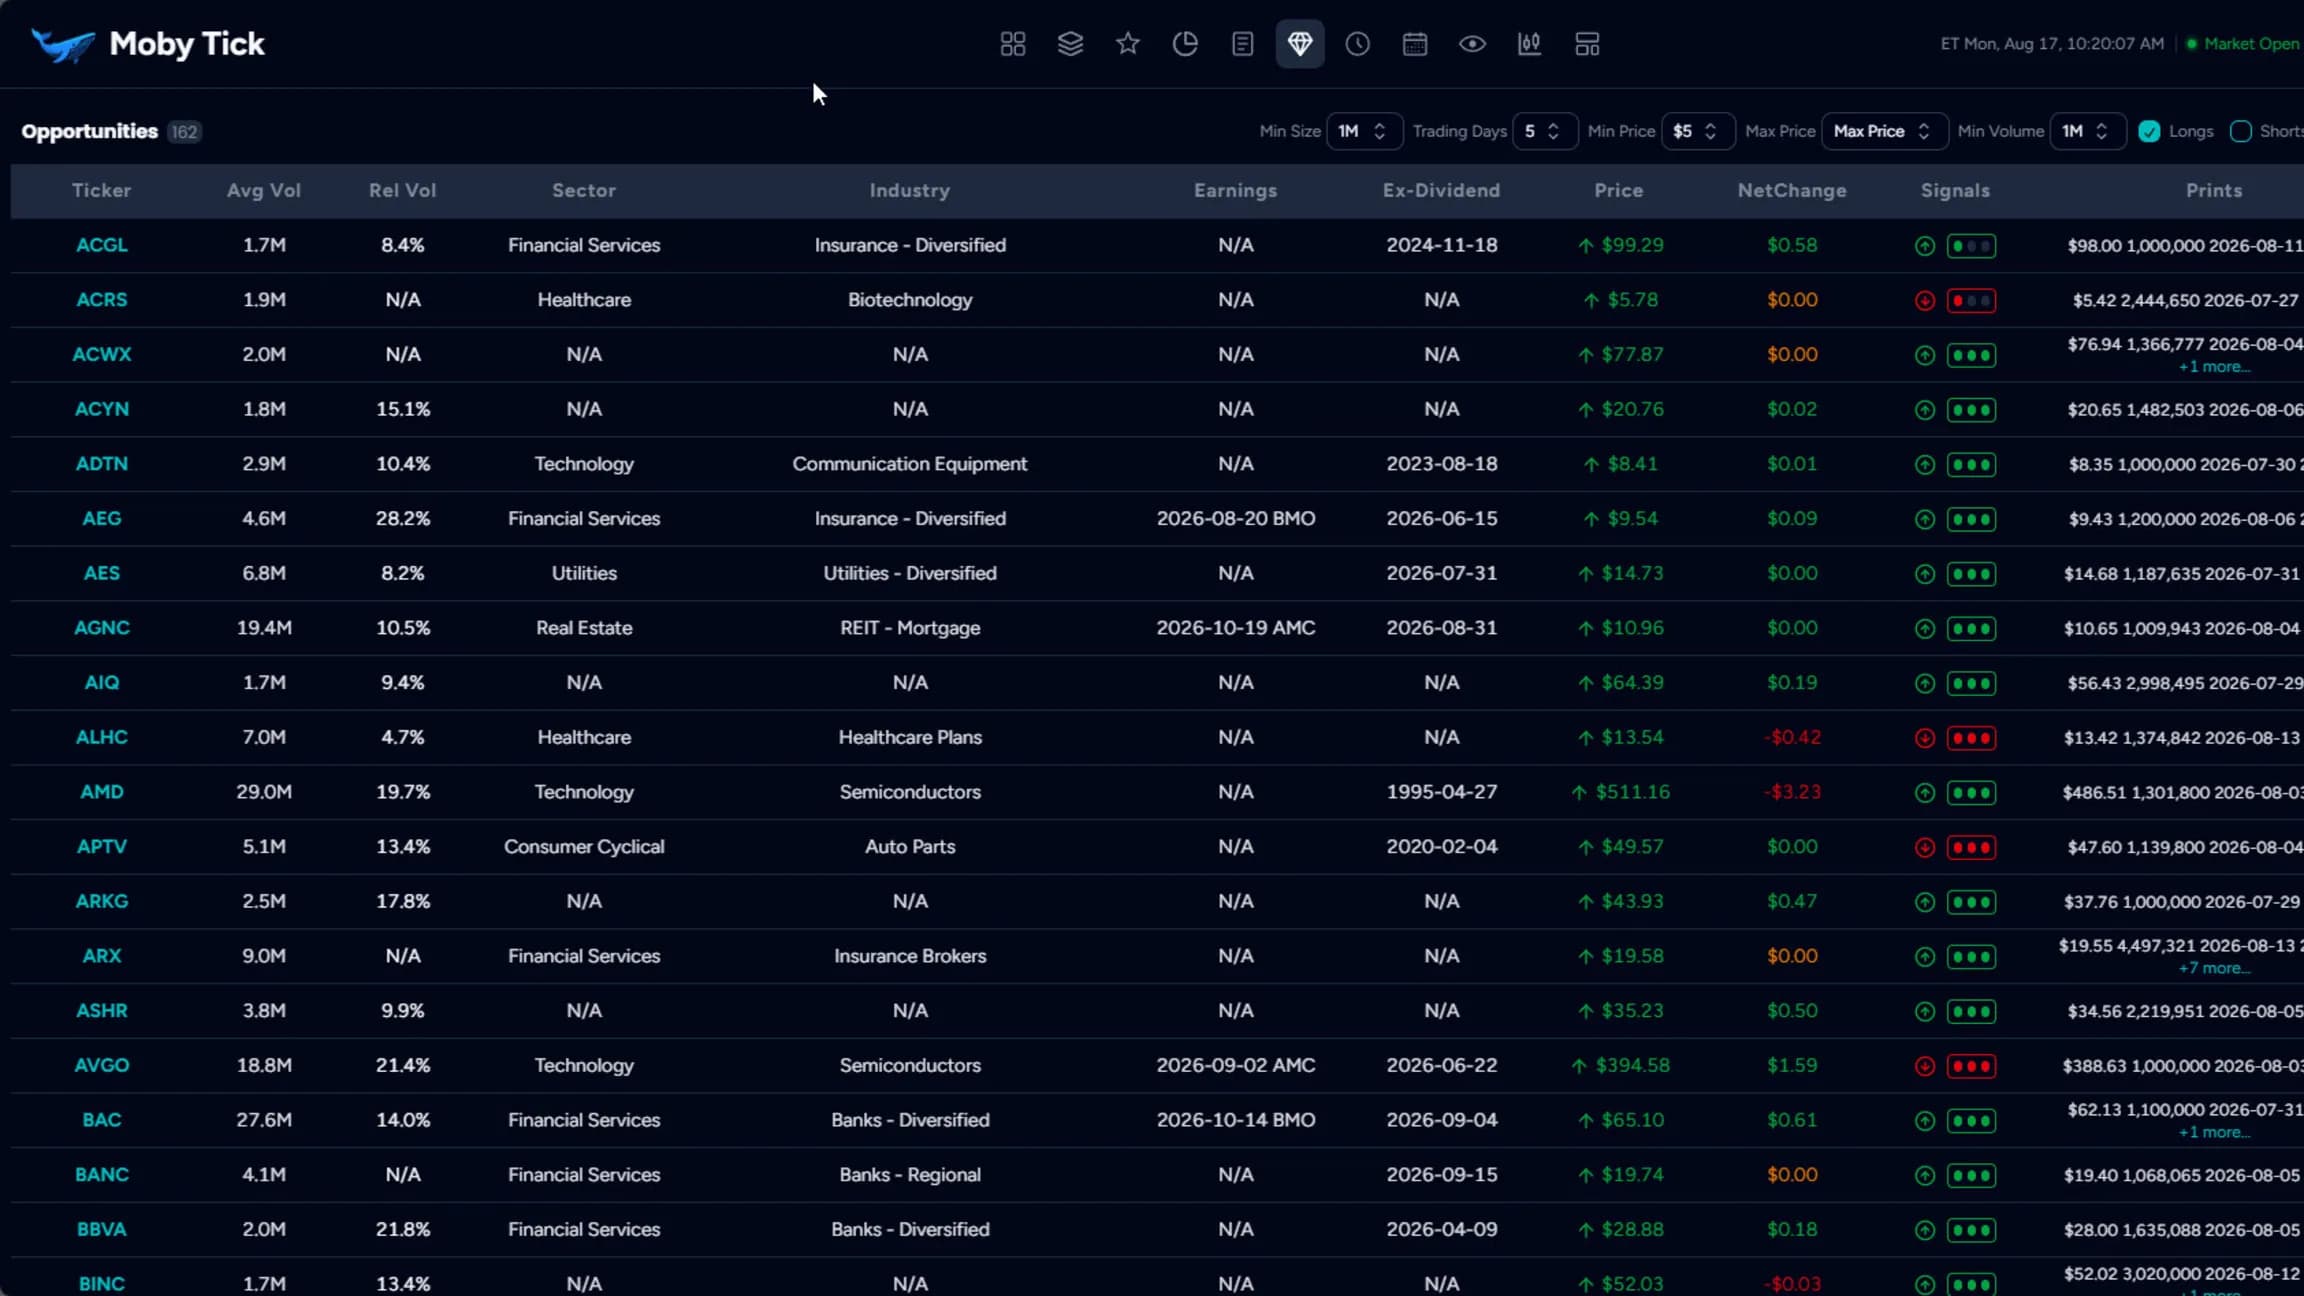The height and width of the screenshot is (1296, 2304).
Task: Enable the Shorts checkbox
Action: (x=2241, y=131)
